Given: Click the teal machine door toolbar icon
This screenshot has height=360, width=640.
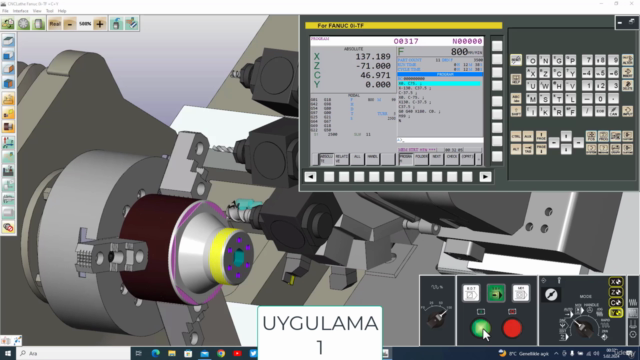Looking at the screenshot, I should (116, 24).
